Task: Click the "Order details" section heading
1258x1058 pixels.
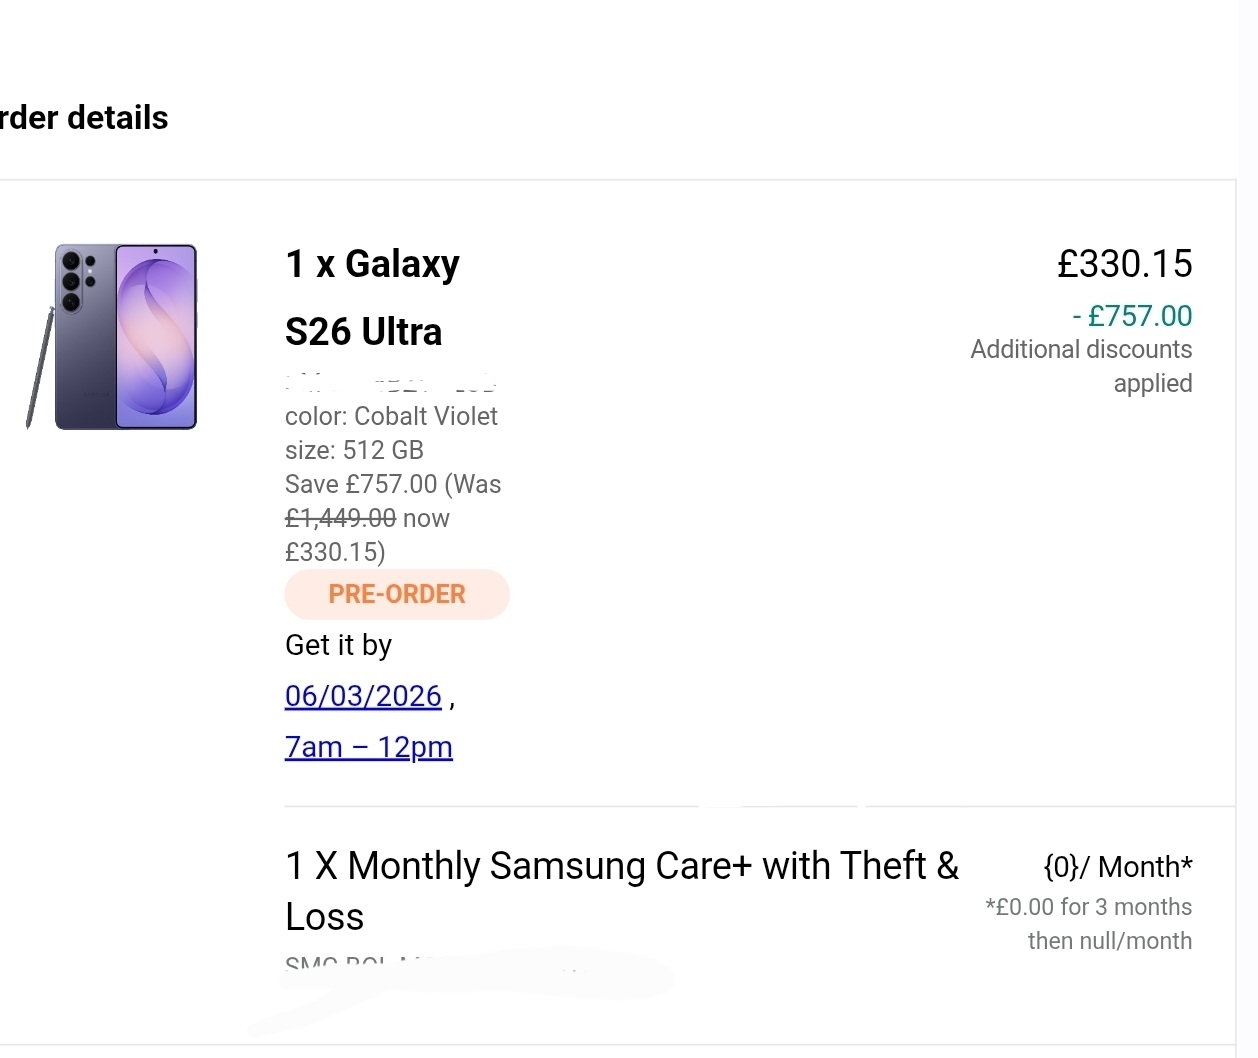Action: coord(84,118)
